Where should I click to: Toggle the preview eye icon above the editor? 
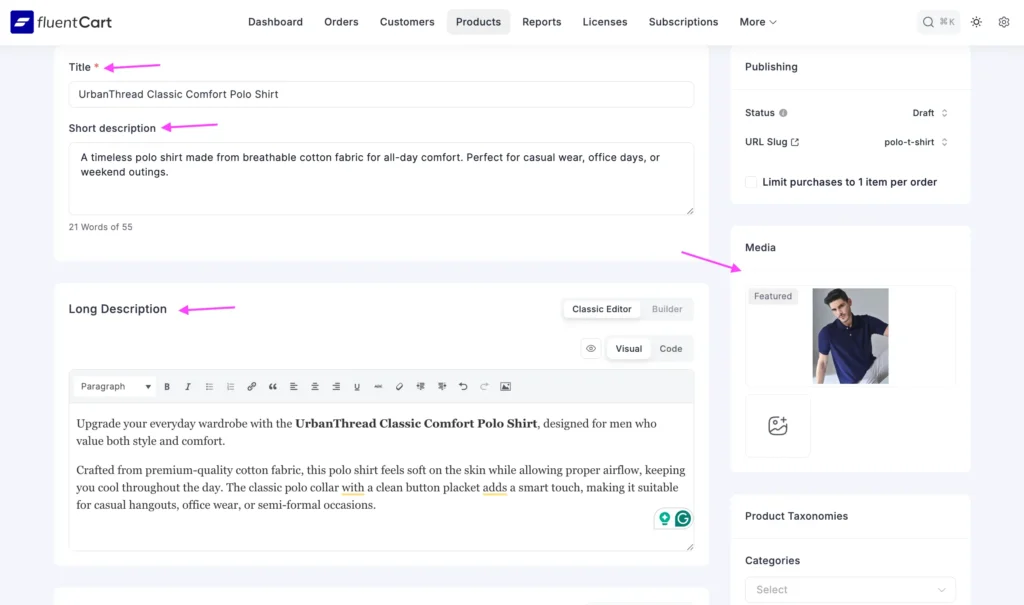pos(592,348)
